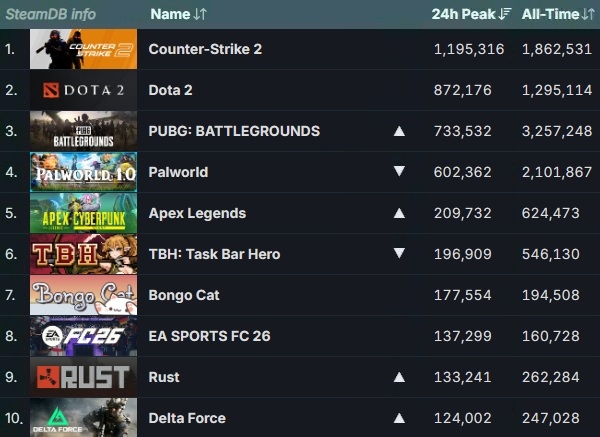The height and width of the screenshot is (437, 600).
Task: Select 24h peak value 133,241
Action: click(463, 377)
